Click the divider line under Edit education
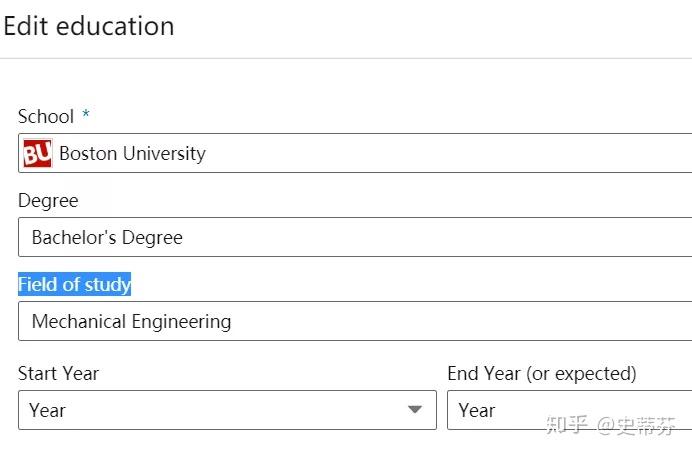The width and height of the screenshot is (692, 453). click(x=346, y=58)
